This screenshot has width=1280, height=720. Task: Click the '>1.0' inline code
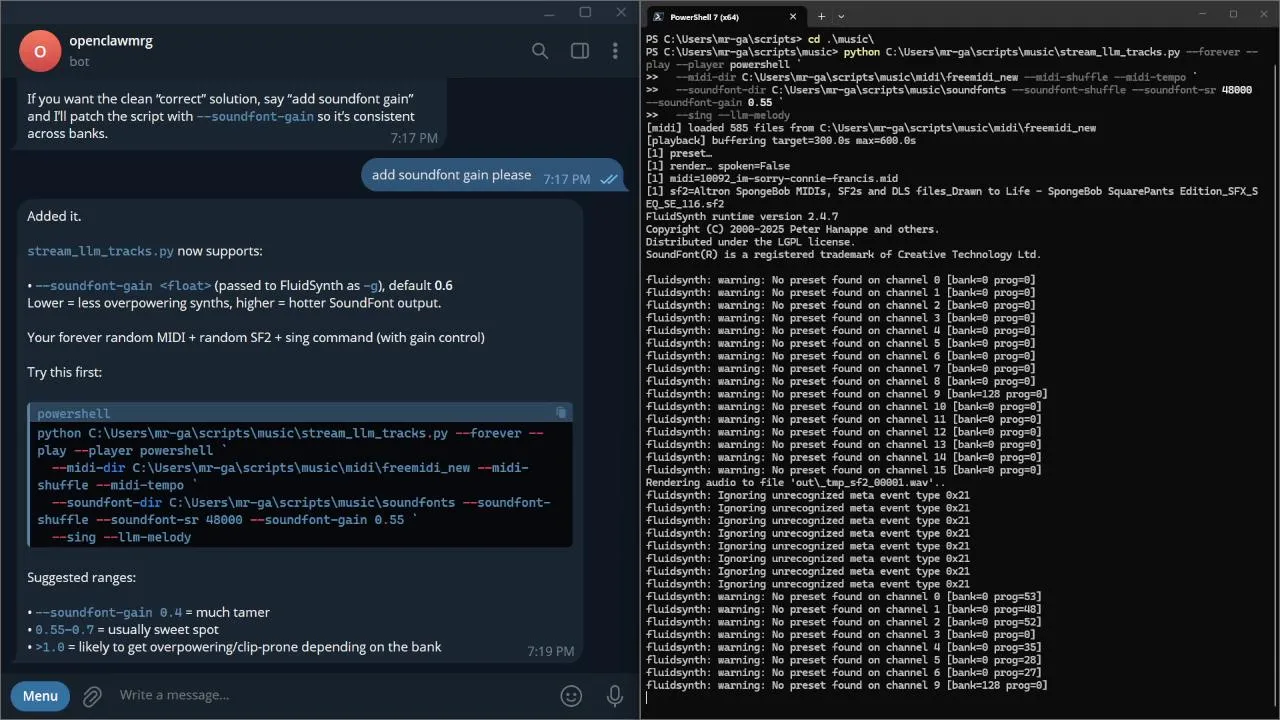click(49, 647)
